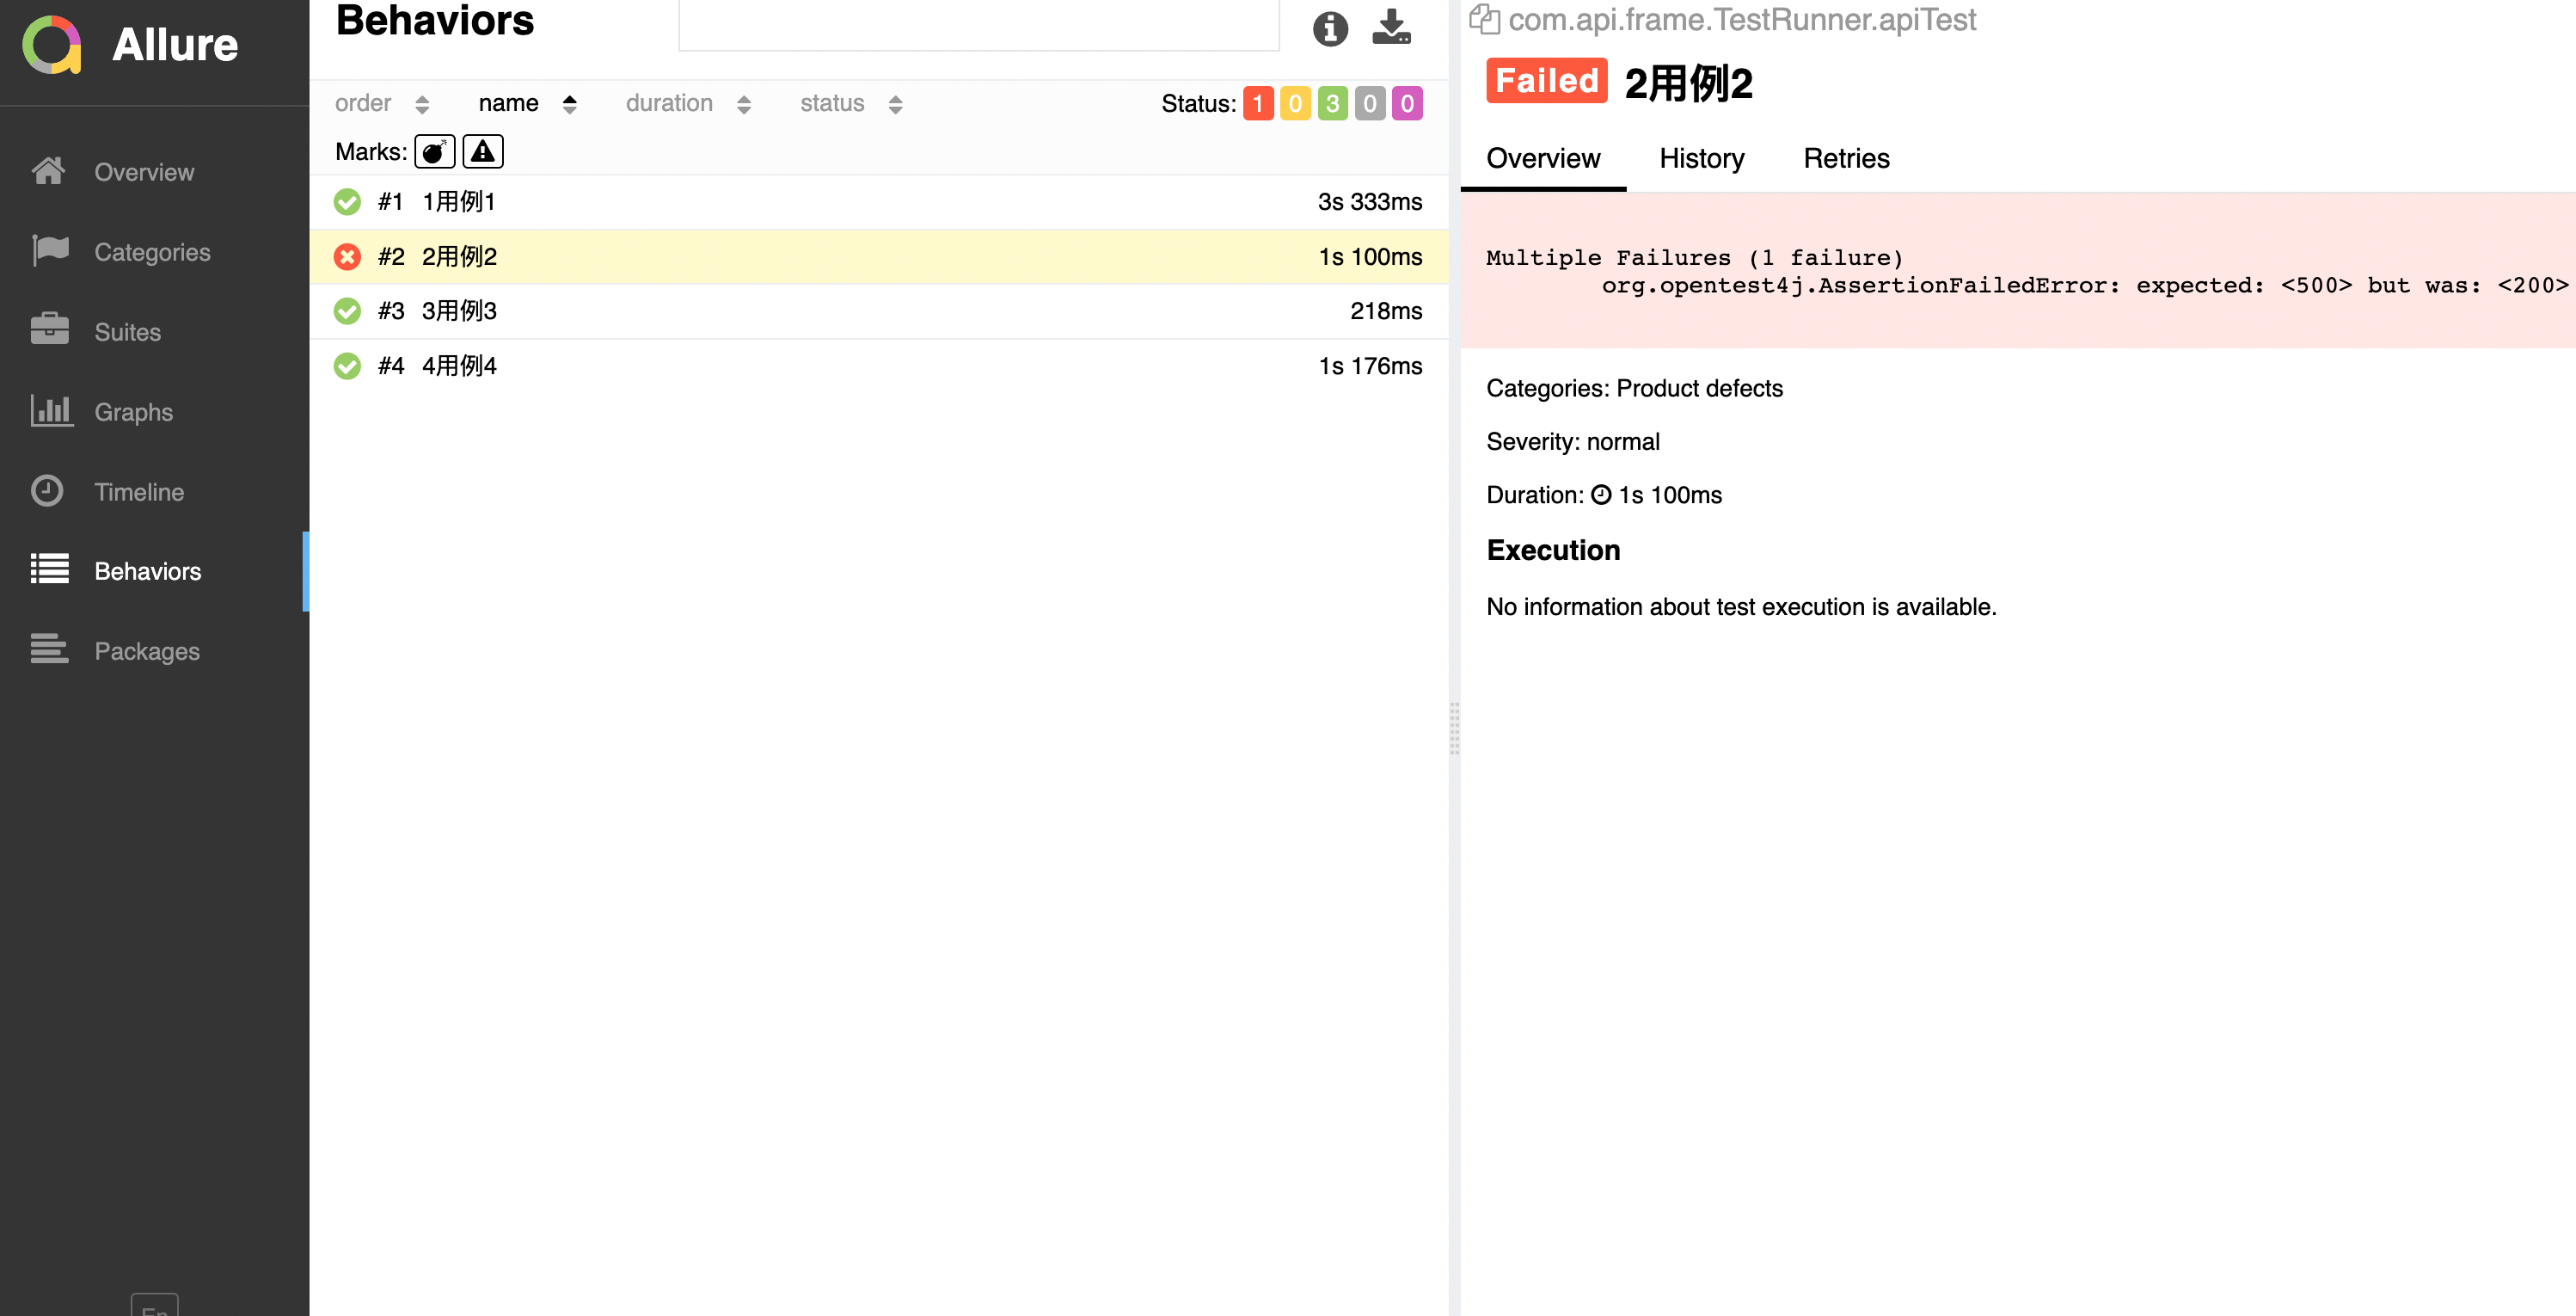The height and width of the screenshot is (1316, 2576).
Task: Click the Behaviors search input field
Action: click(x=978, y=25)
